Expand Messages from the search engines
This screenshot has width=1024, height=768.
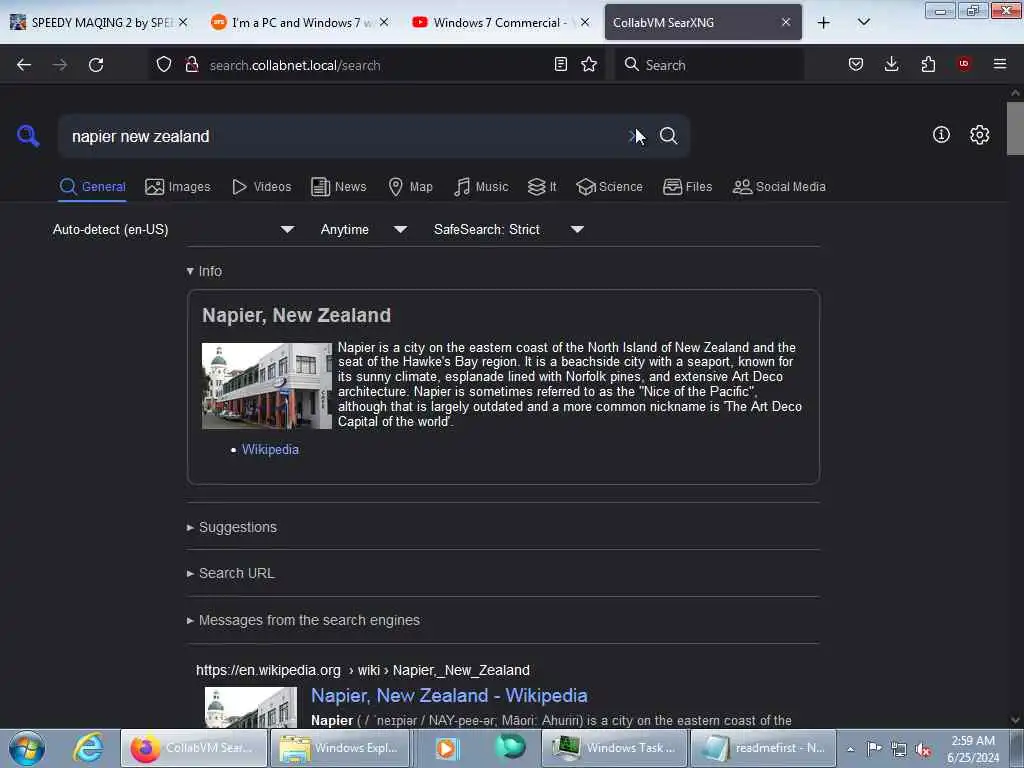tap(303, 620)
